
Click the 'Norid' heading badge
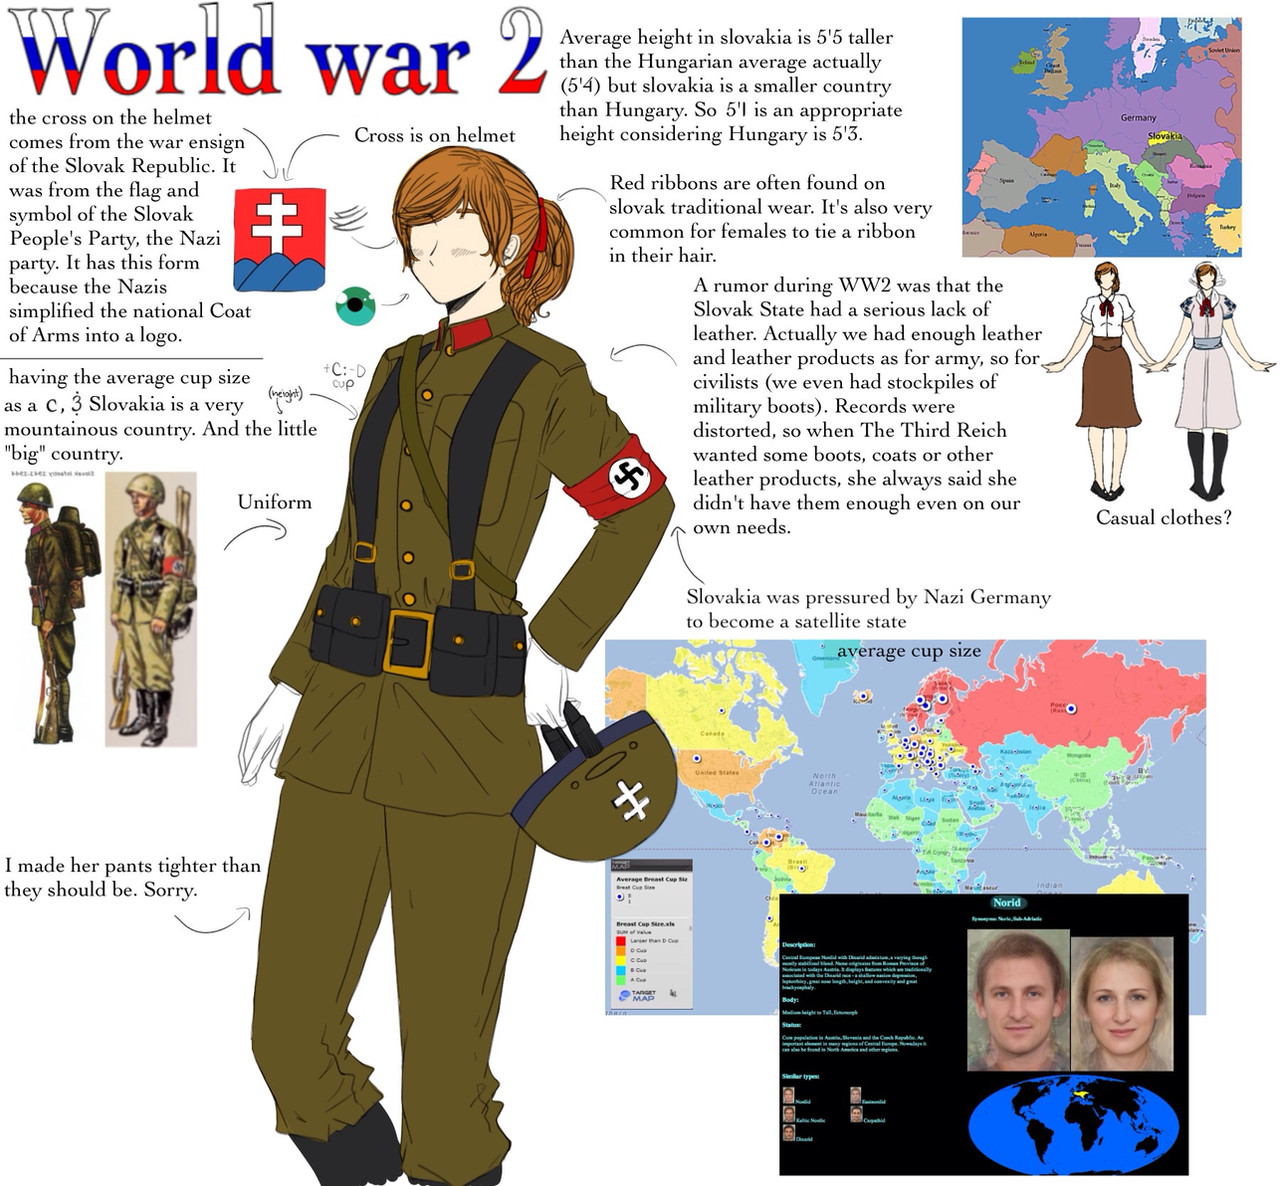pos(1006,902)
